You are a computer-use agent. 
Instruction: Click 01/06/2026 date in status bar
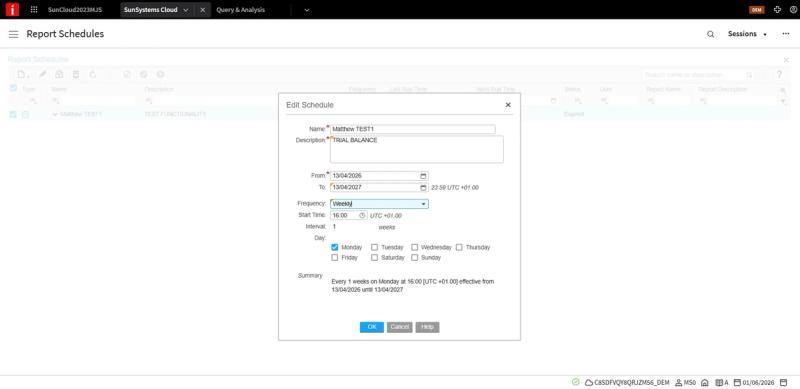tap(759, 382)
